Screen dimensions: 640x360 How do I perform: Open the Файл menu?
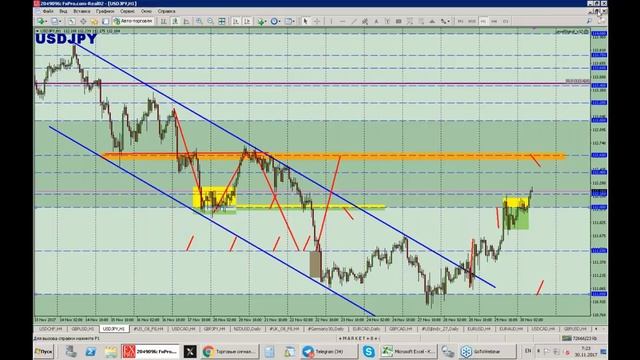click(x=48, y=11)
